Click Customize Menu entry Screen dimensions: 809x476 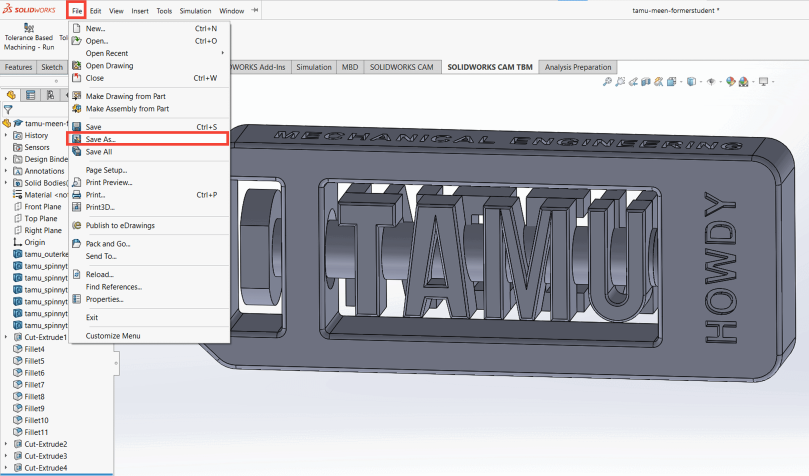[150, 336]
